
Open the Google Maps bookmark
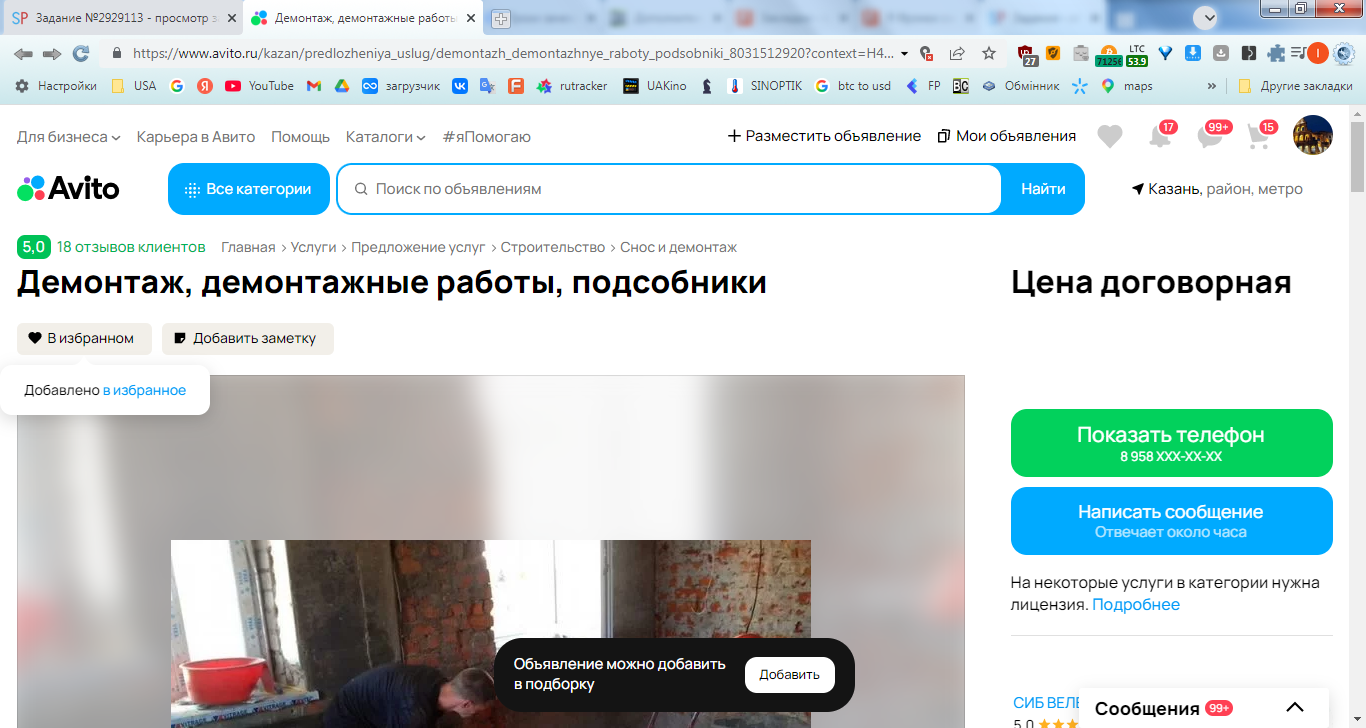1127,86
